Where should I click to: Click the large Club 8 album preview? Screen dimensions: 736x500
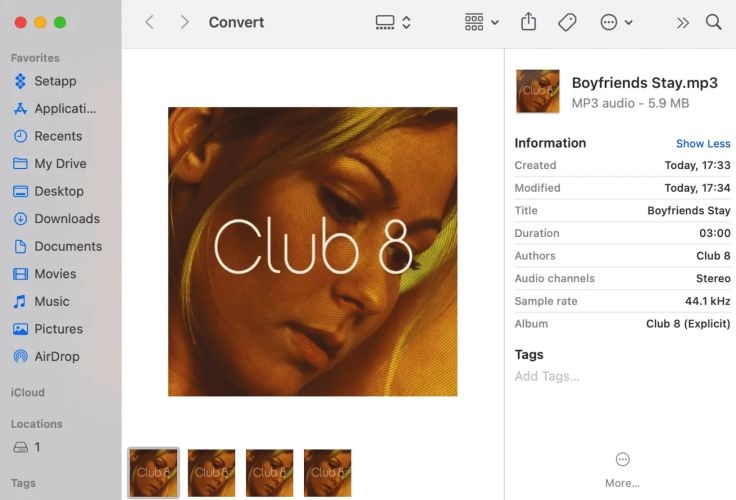click(x=313, y=252)
